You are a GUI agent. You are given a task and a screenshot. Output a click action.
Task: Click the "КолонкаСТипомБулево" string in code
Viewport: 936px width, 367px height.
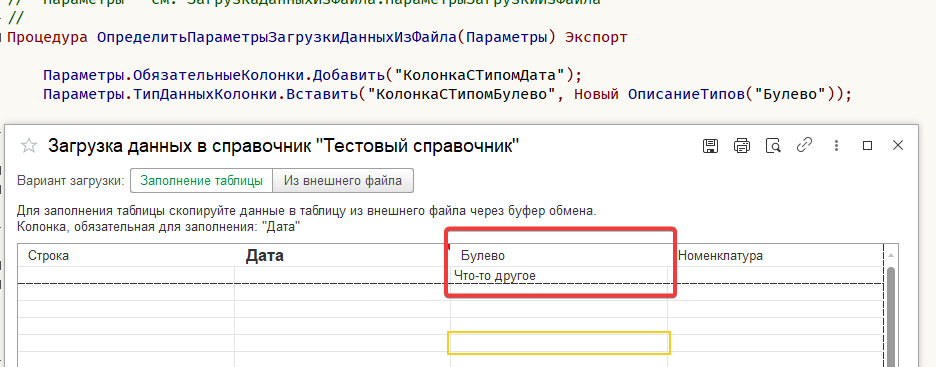462,94
